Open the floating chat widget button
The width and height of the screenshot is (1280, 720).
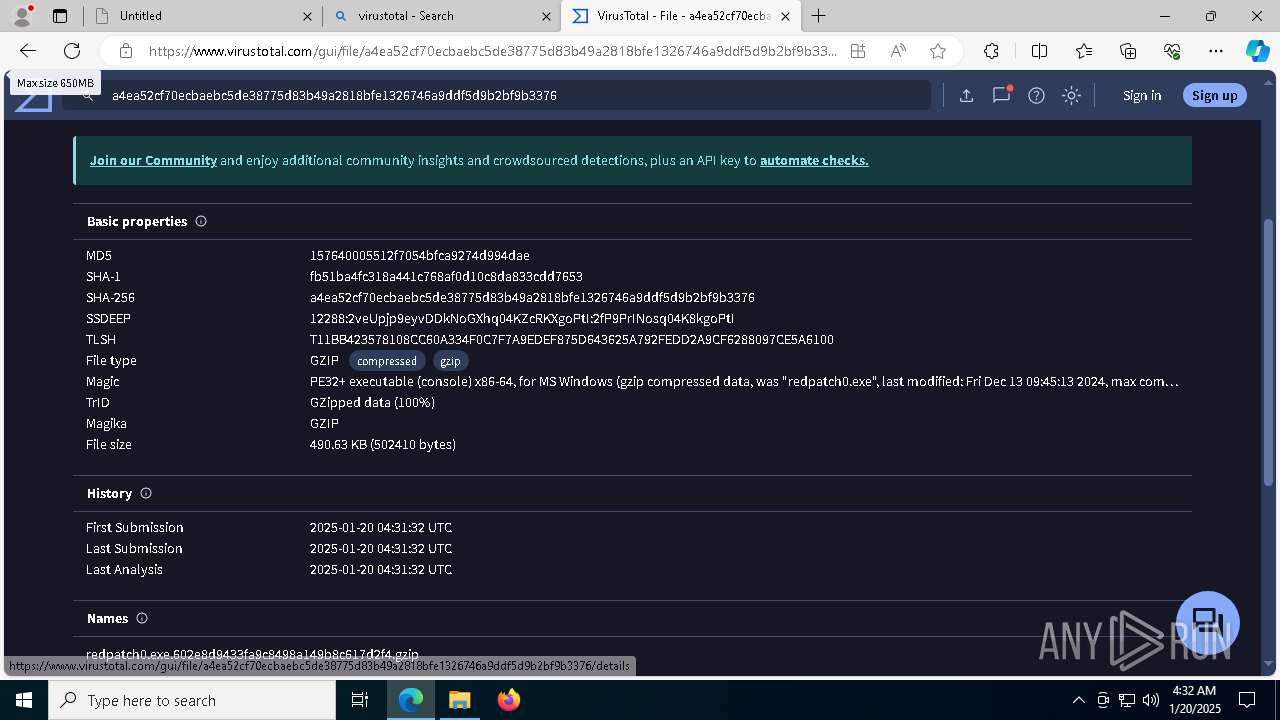[x=1208, y=622]
